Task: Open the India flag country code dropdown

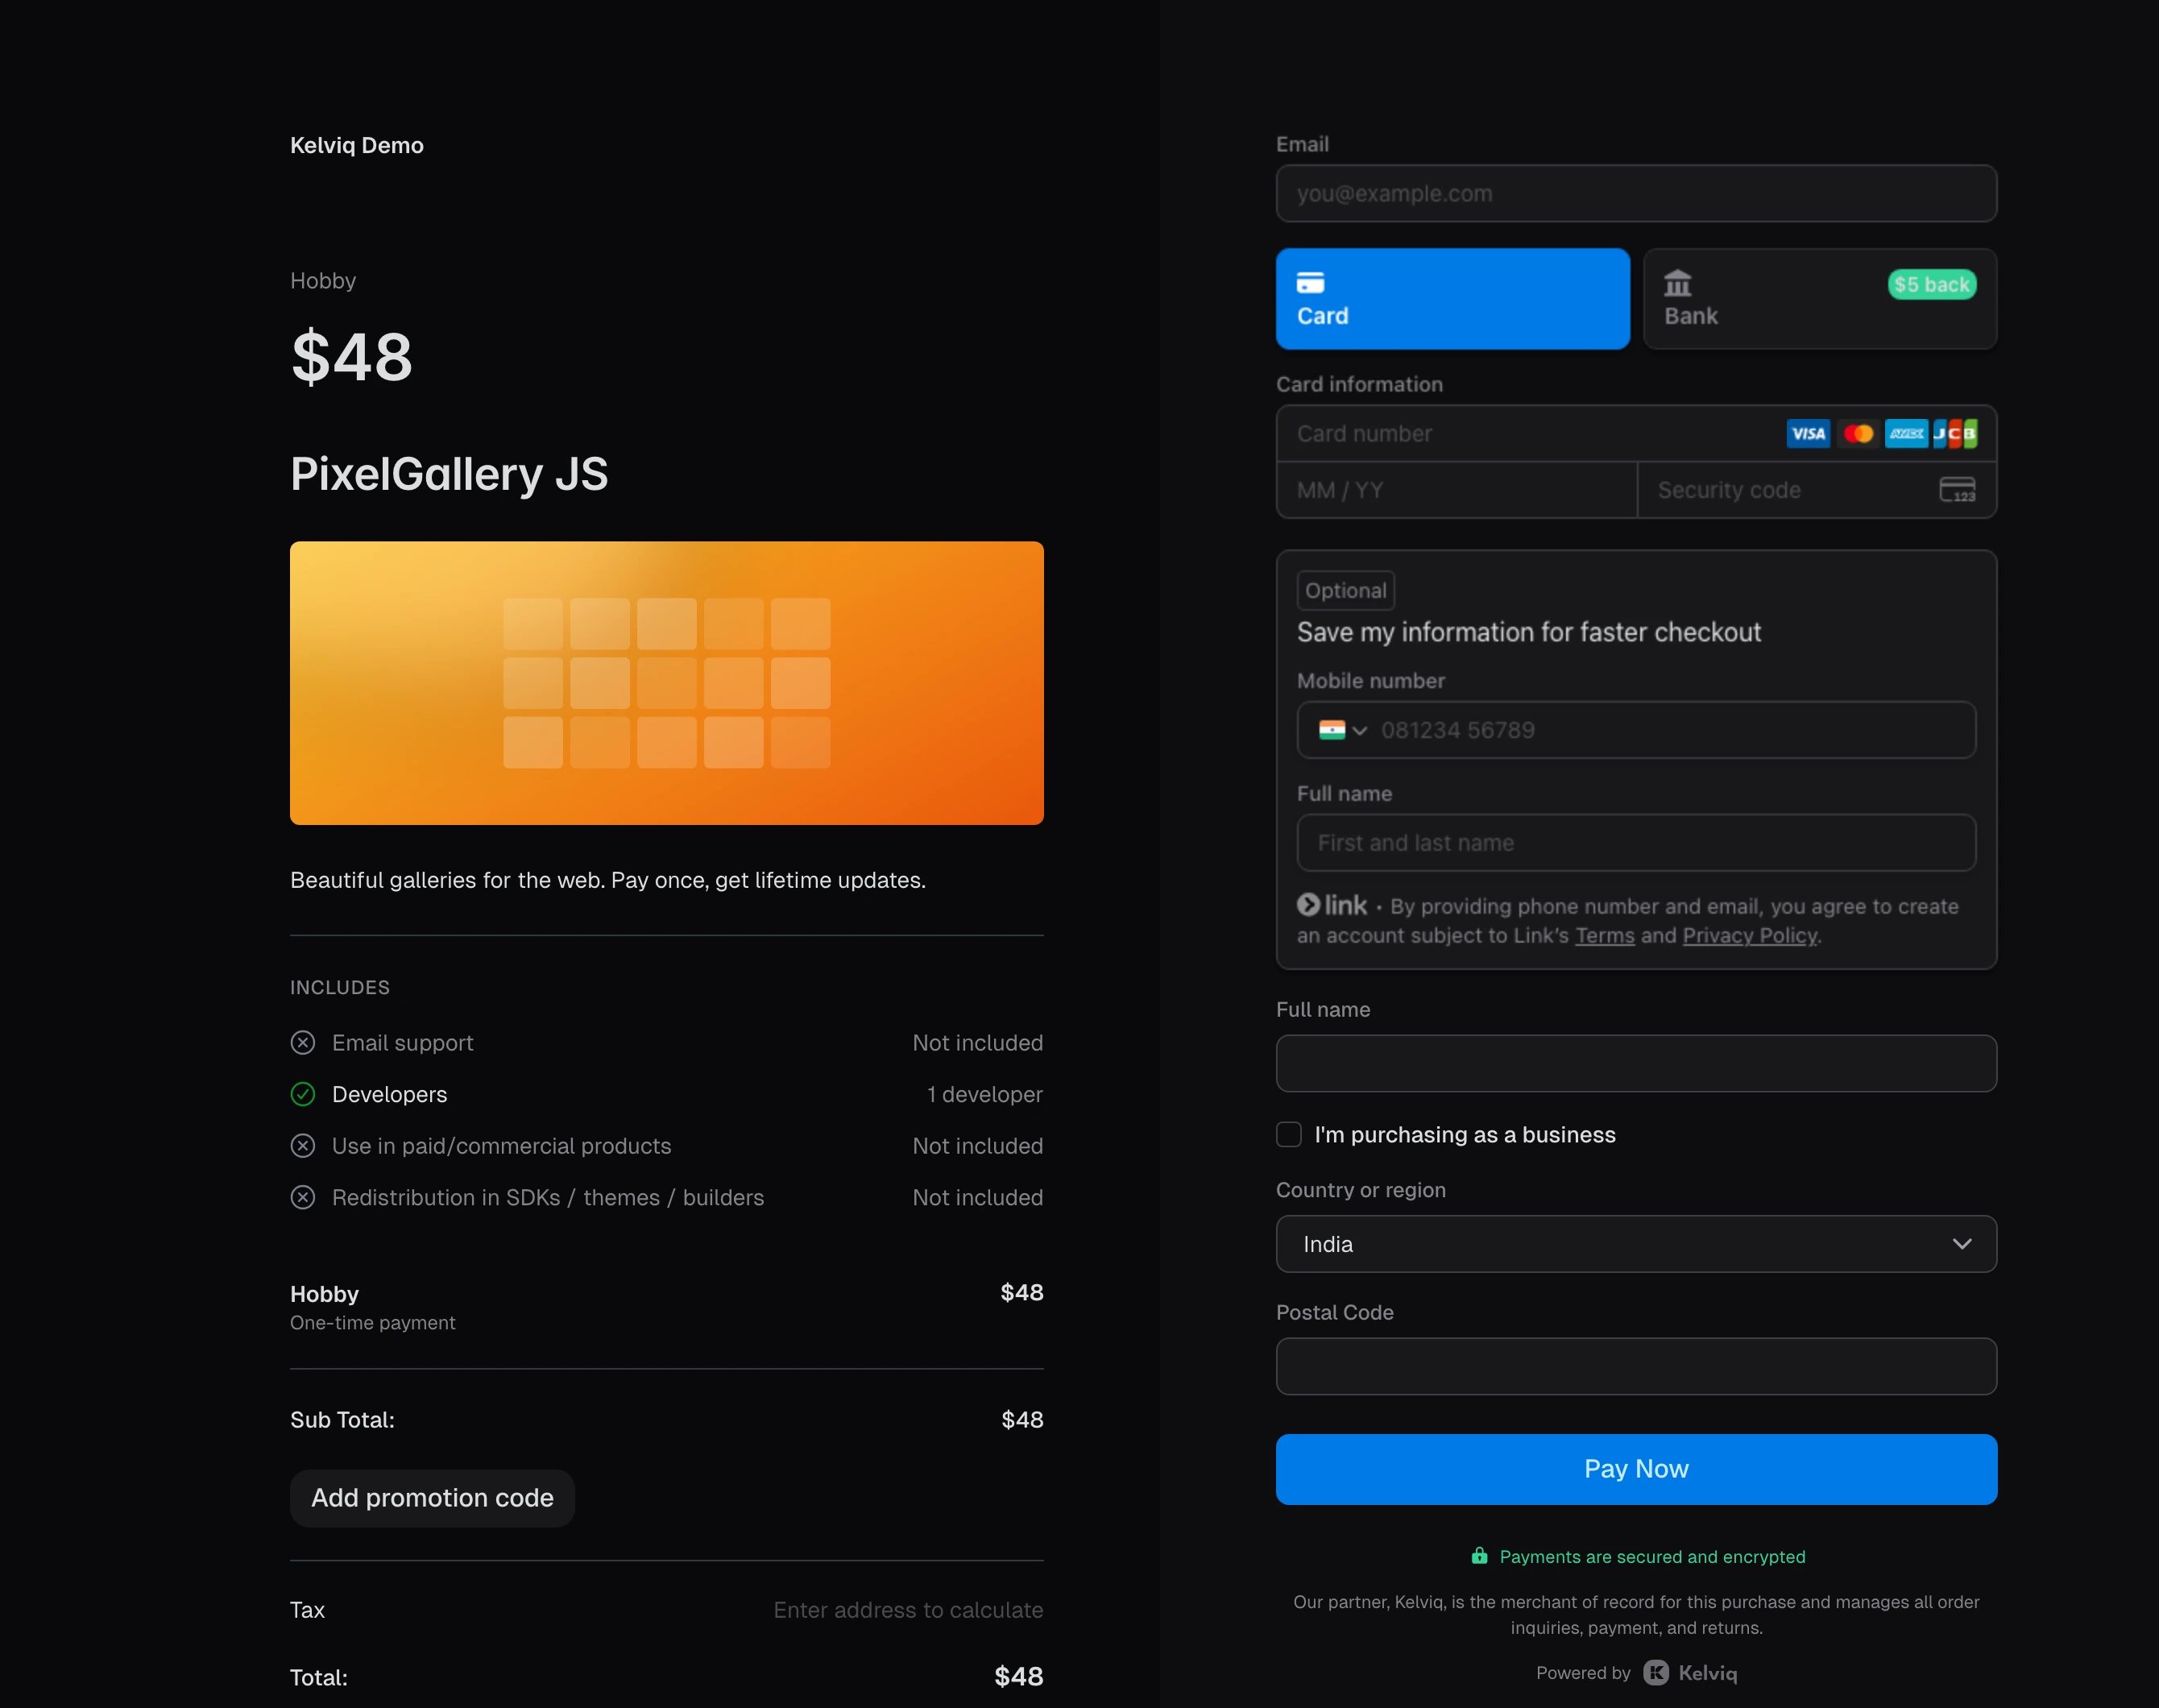Action: (x=1342, y=730)
